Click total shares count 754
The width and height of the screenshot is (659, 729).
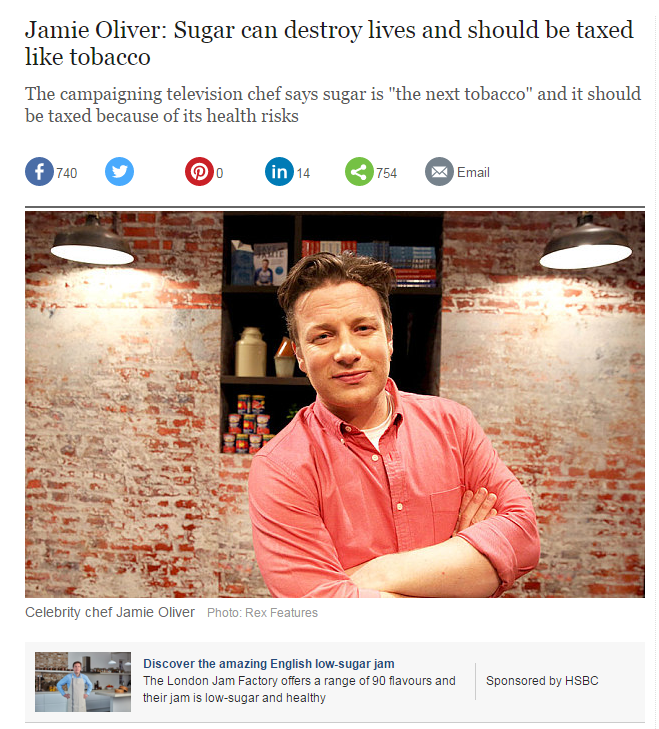tap(386, 173)
